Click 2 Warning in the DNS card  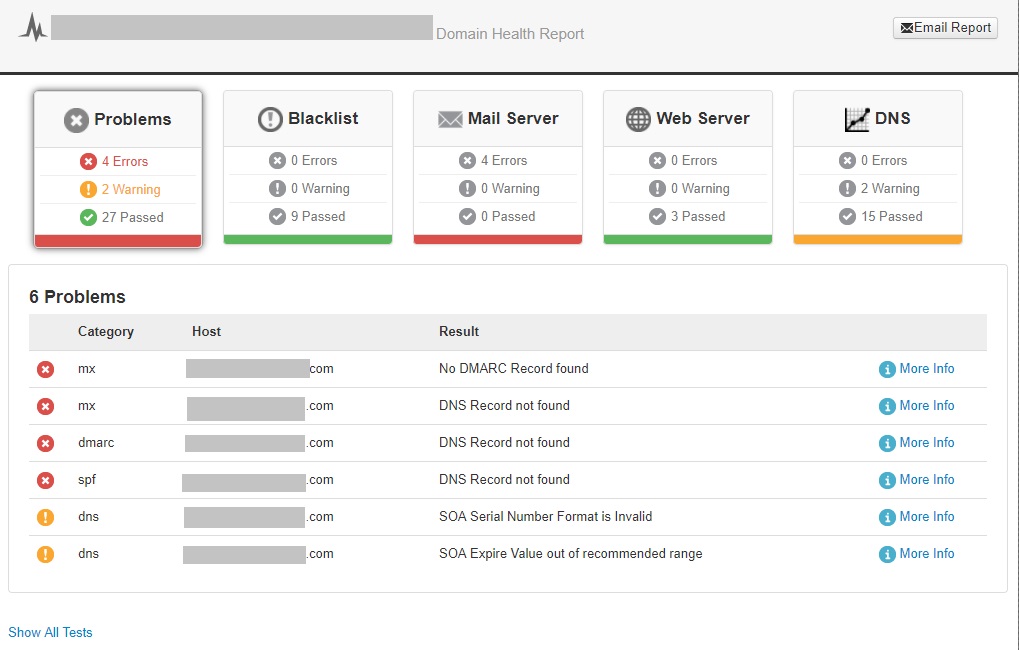[x=890, y=188]
